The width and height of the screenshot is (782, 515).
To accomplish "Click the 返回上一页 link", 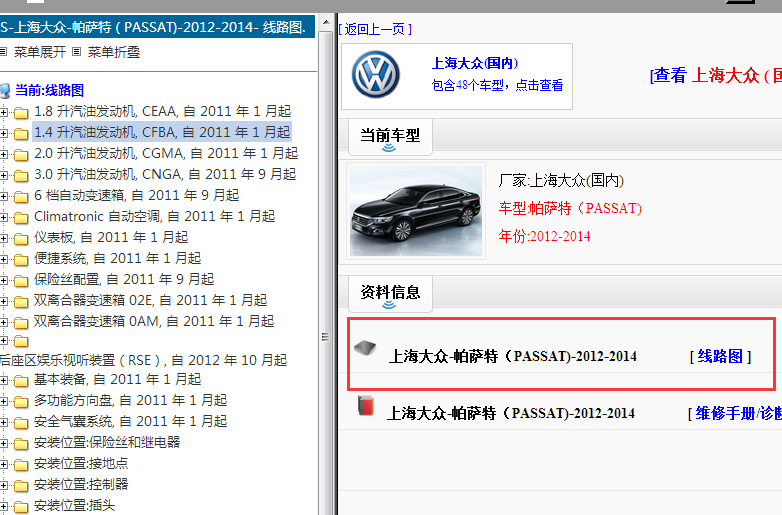I will [375, 29].
